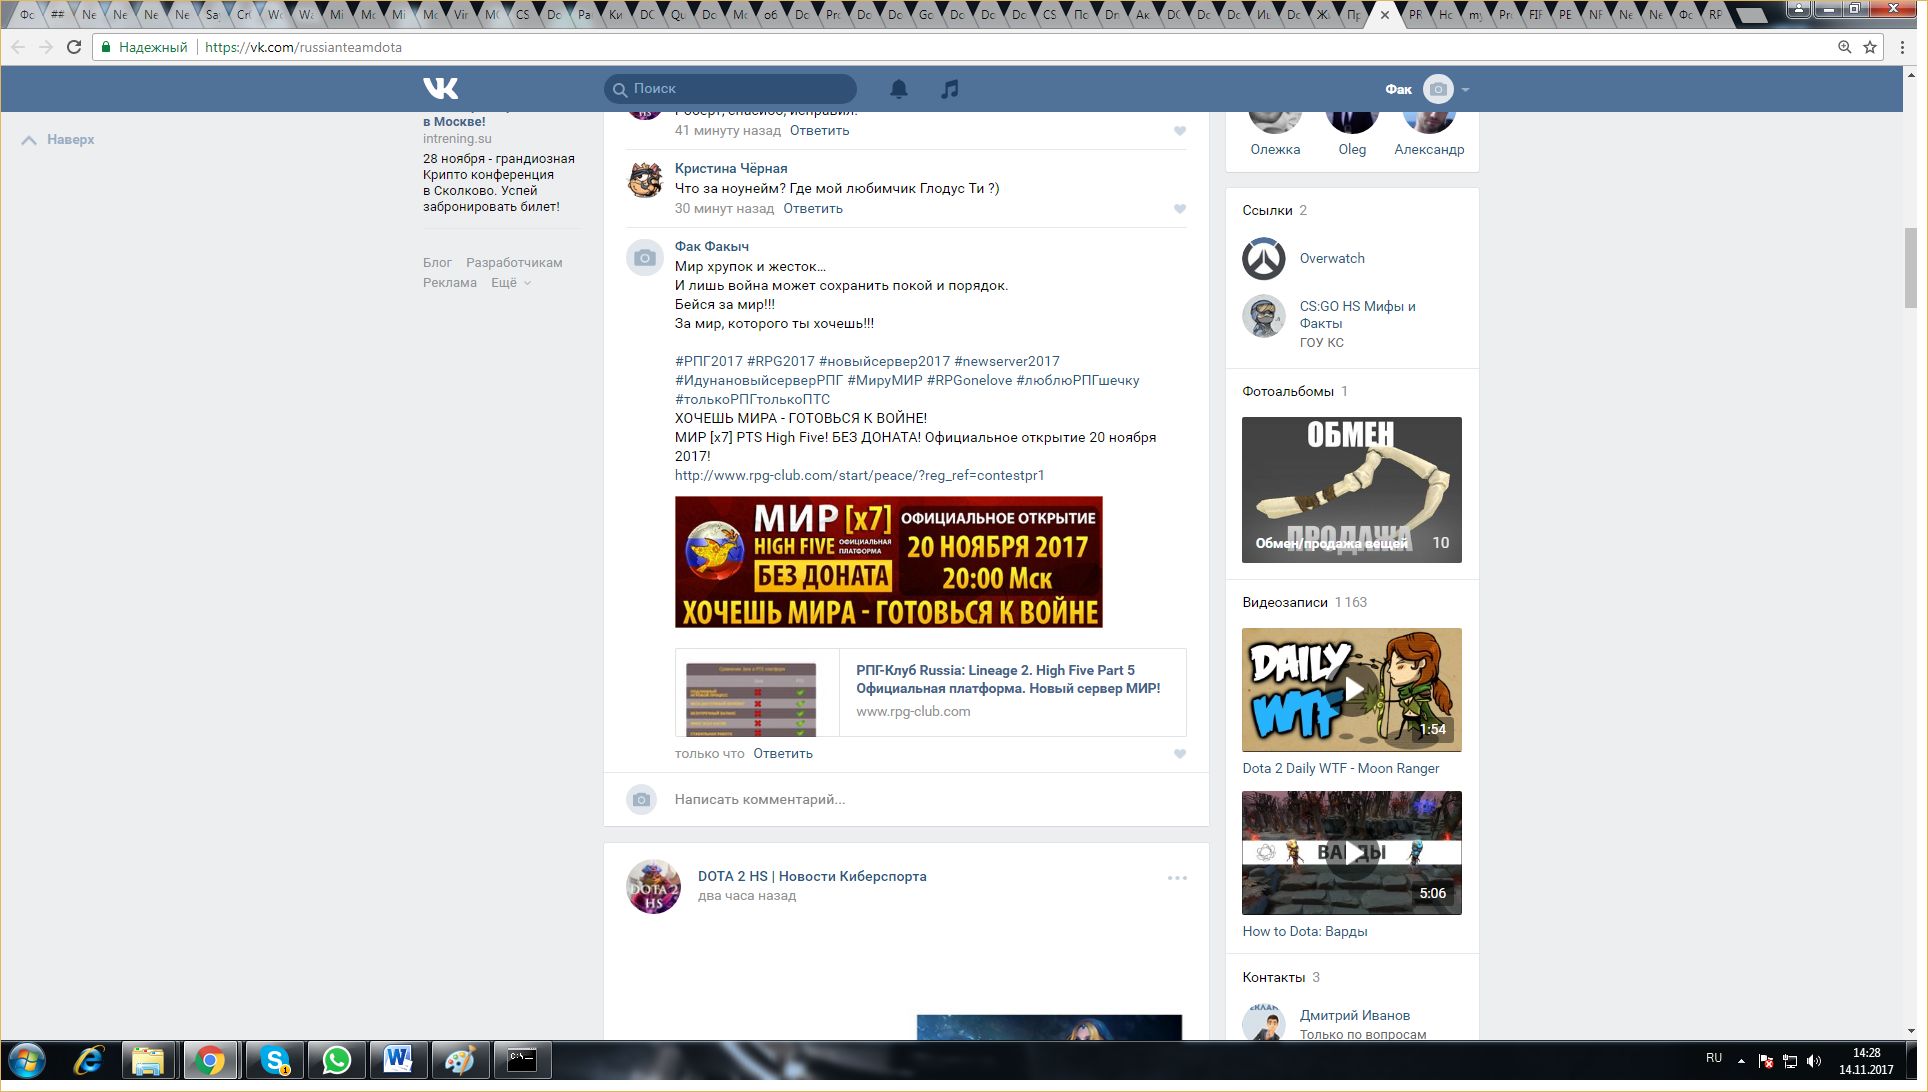Open Дмитрий Иванов contact
1928x1092 pixels.
point(1355,1016)
